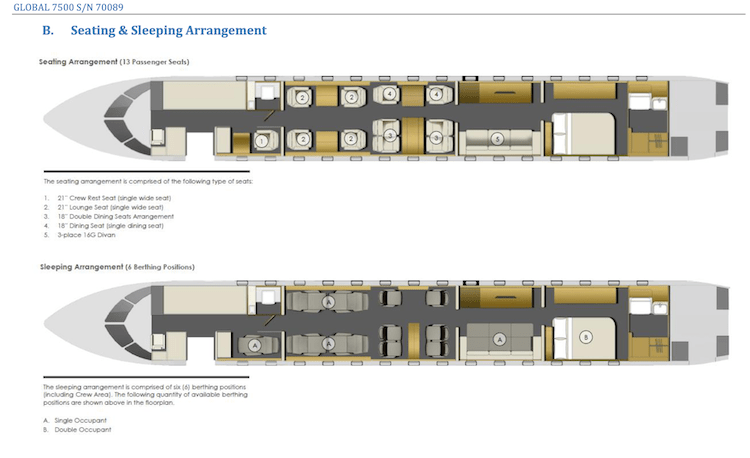Click crew rest berth A in sleeping plan

pos(254,343)
